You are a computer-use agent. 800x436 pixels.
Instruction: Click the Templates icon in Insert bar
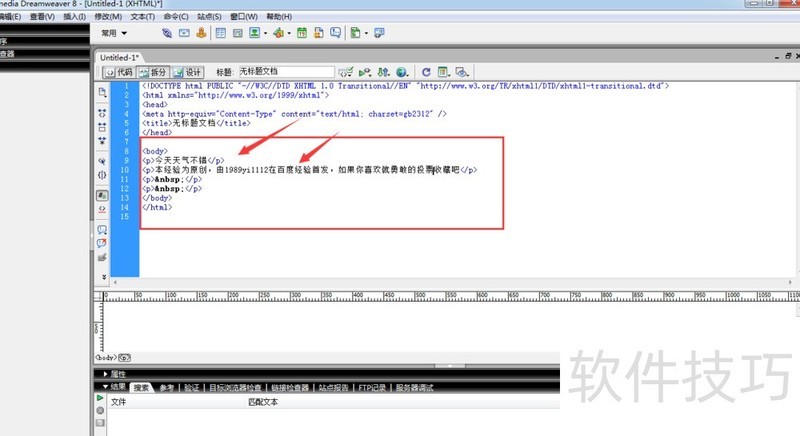(356, 33)
